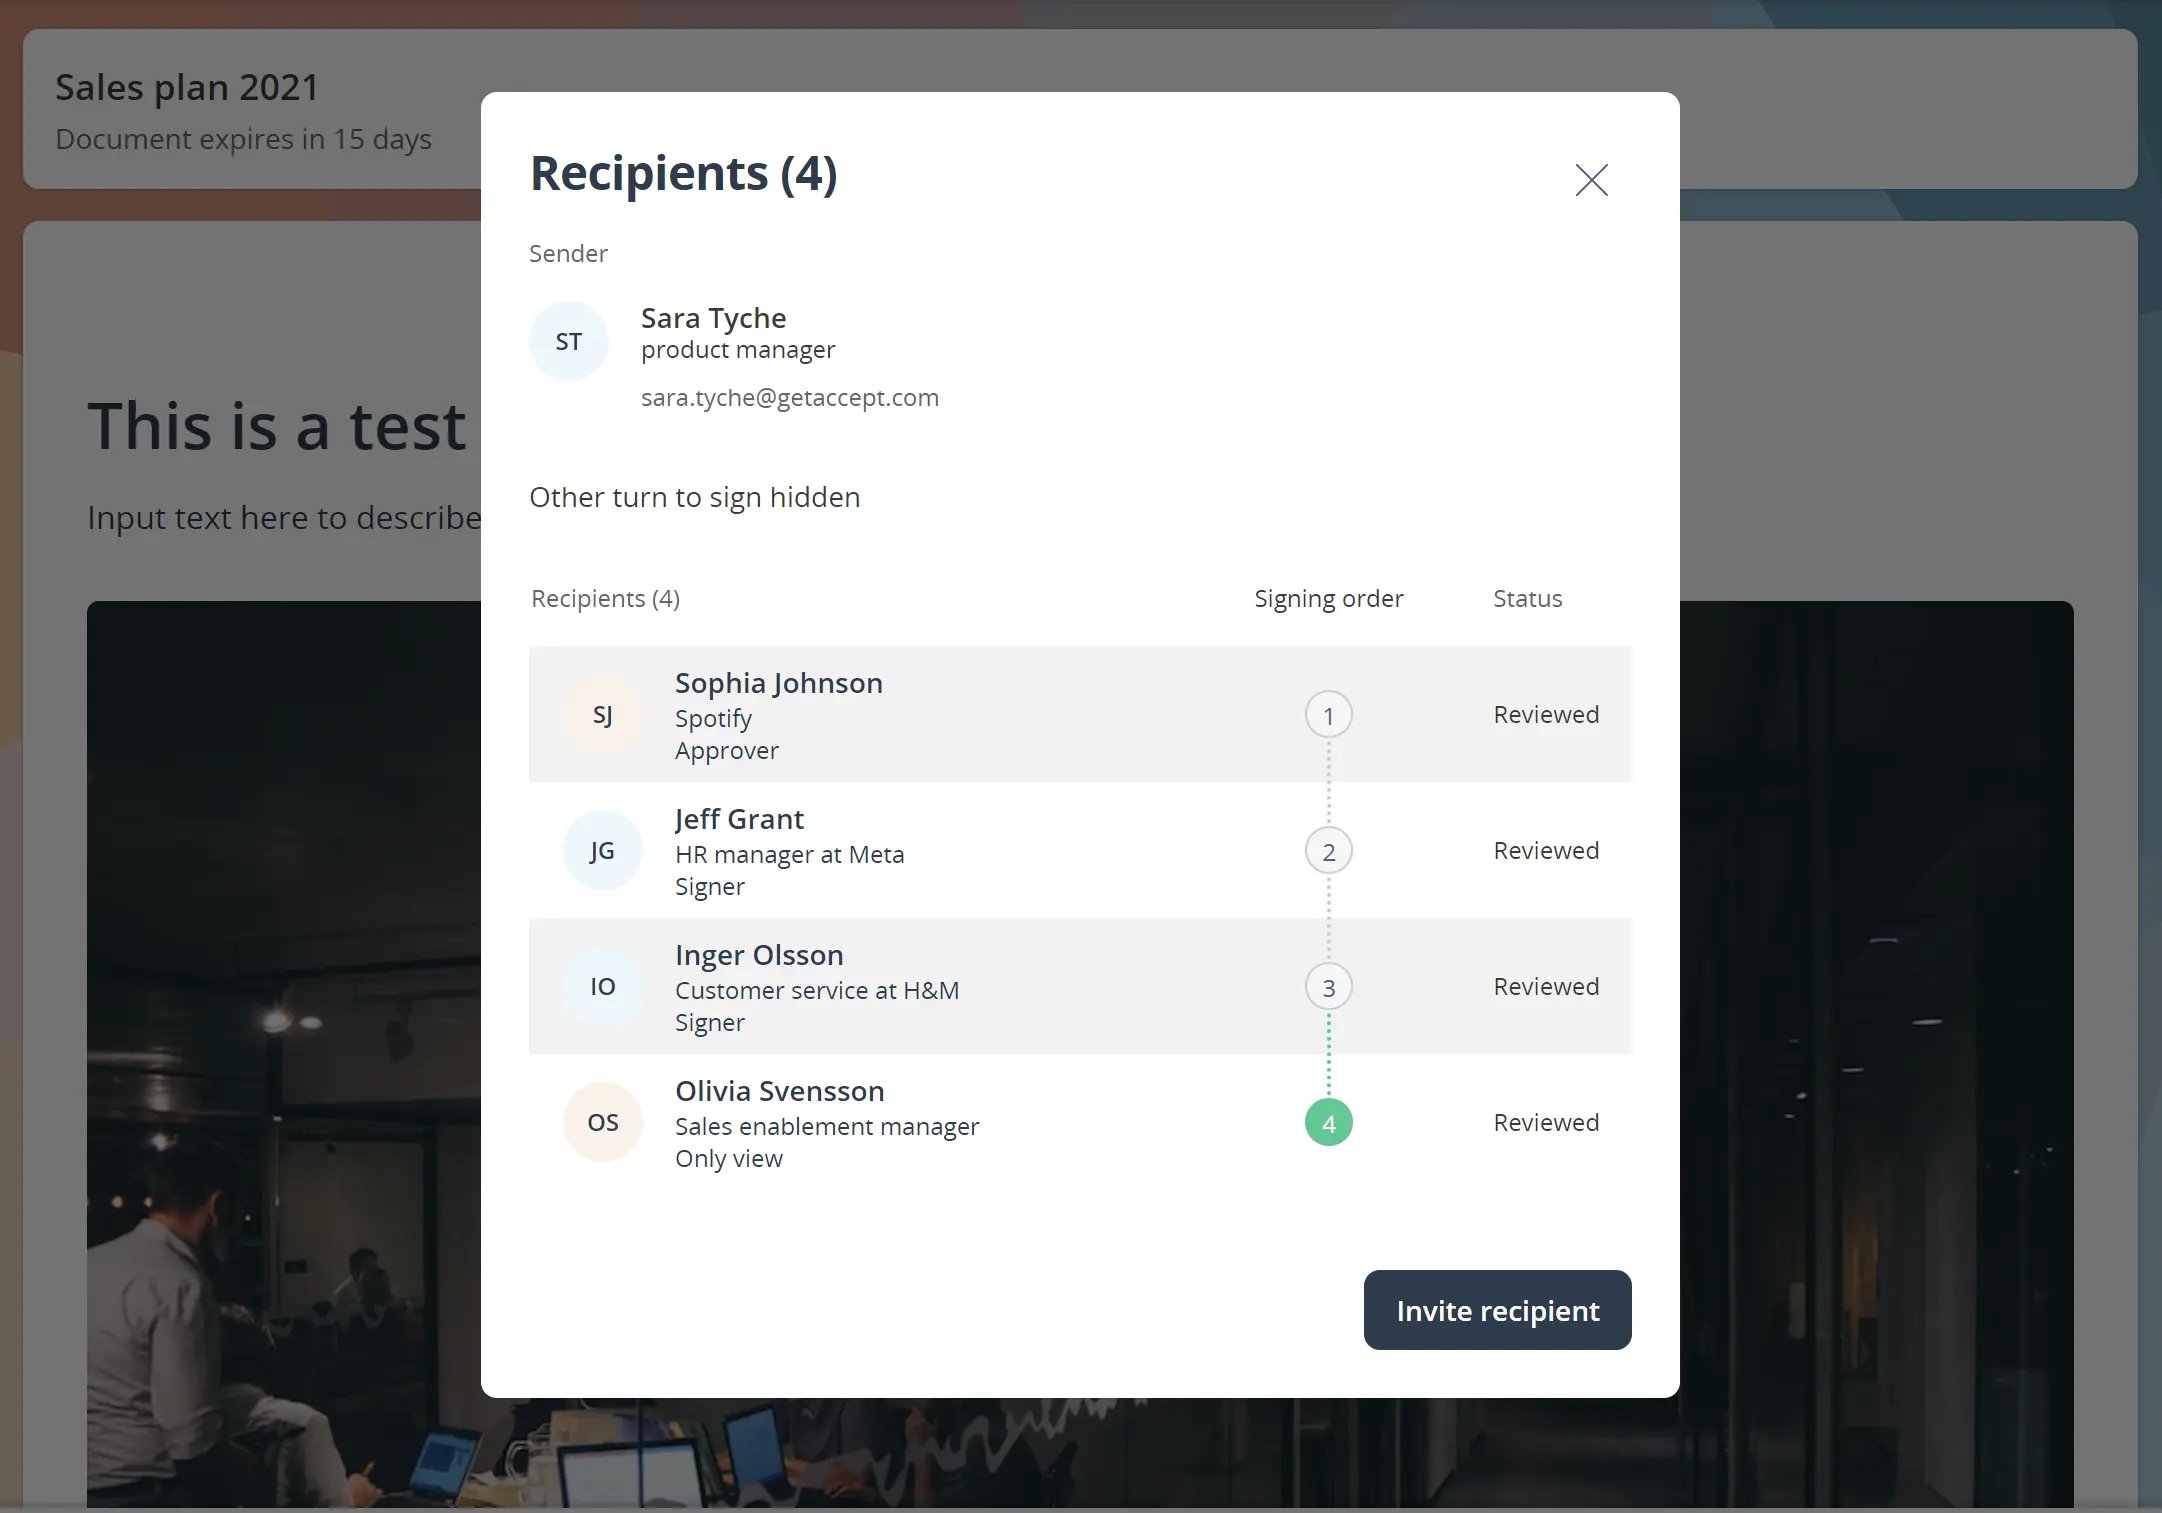This screenshot has width=2162, height=1513.
Task: Click the Status column header
Action: click(1527, 599)
